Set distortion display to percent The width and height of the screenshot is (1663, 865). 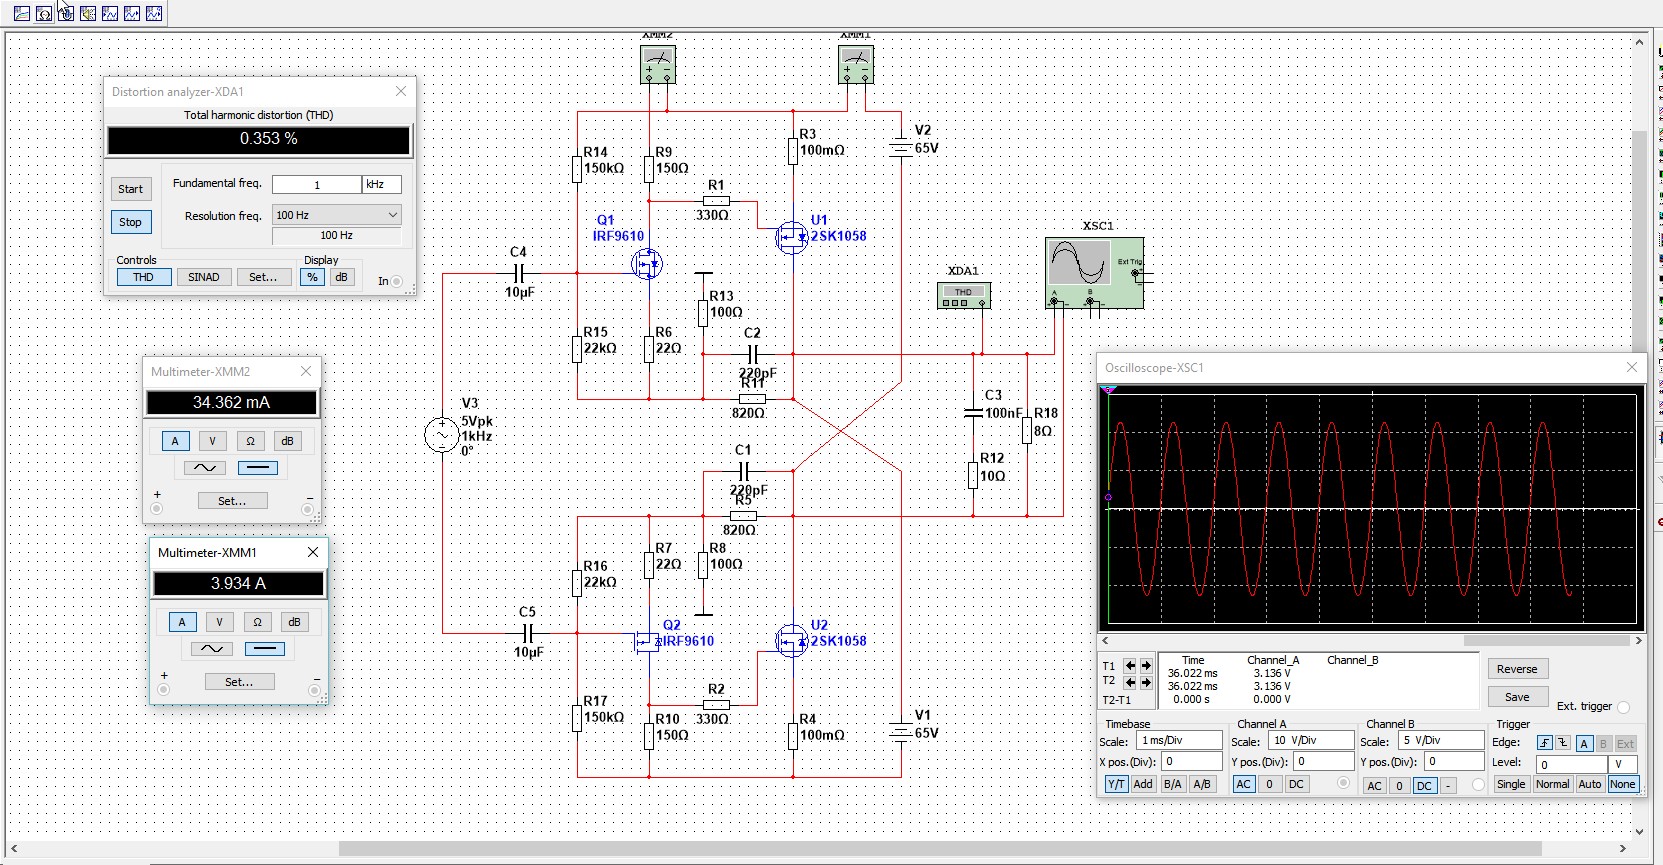[x=313, y=277]
